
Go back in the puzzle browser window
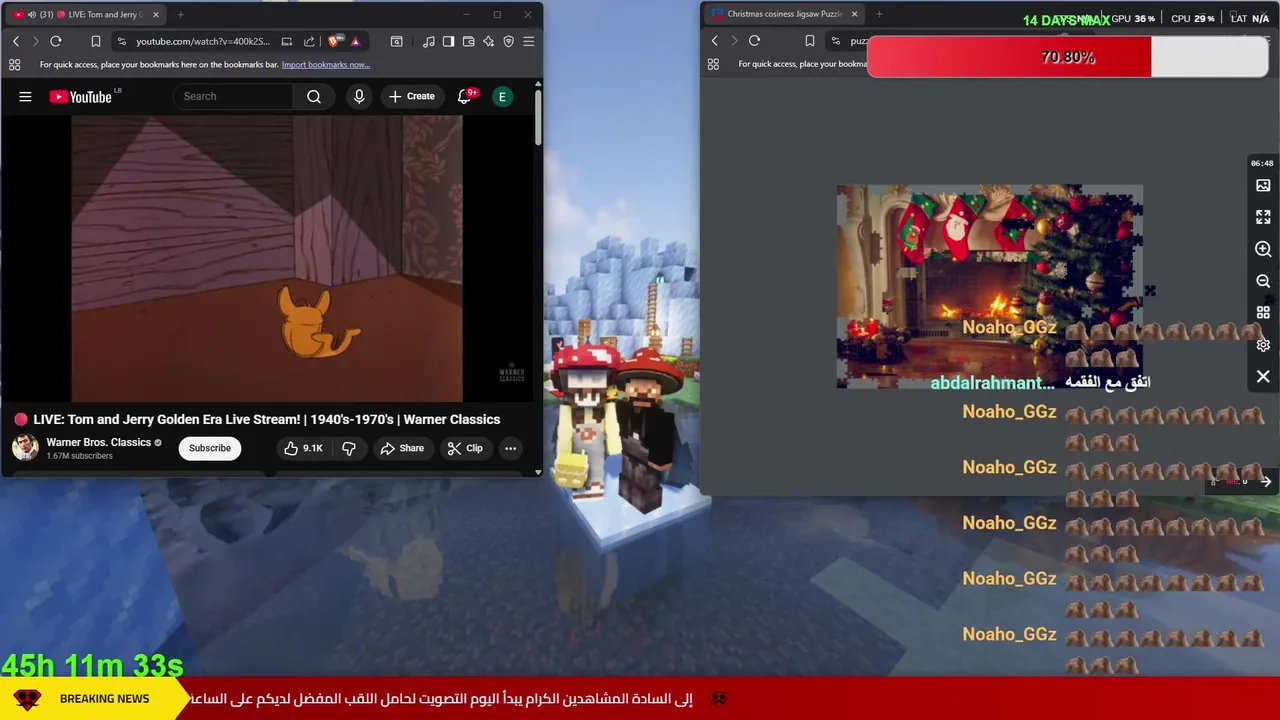tap(714, 41)
